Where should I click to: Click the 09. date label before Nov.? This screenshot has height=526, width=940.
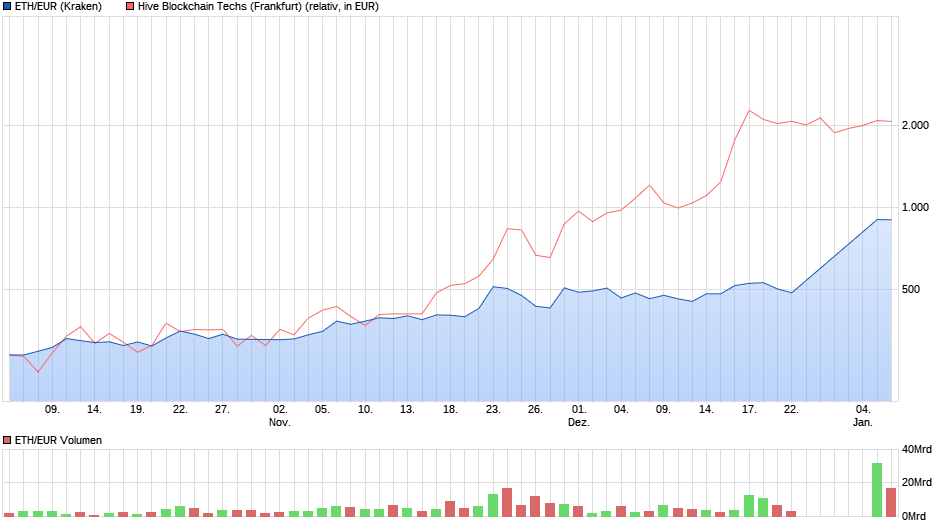52,409
